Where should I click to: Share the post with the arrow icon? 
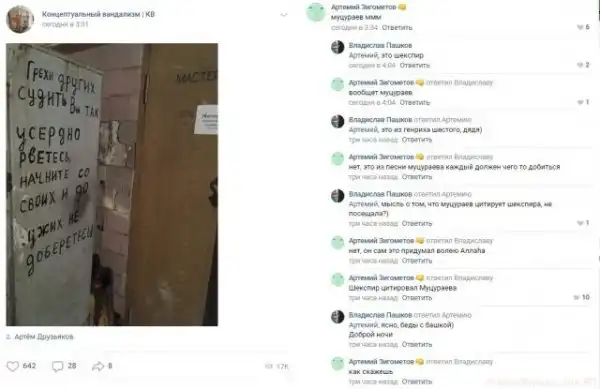[x=98, y=366]
